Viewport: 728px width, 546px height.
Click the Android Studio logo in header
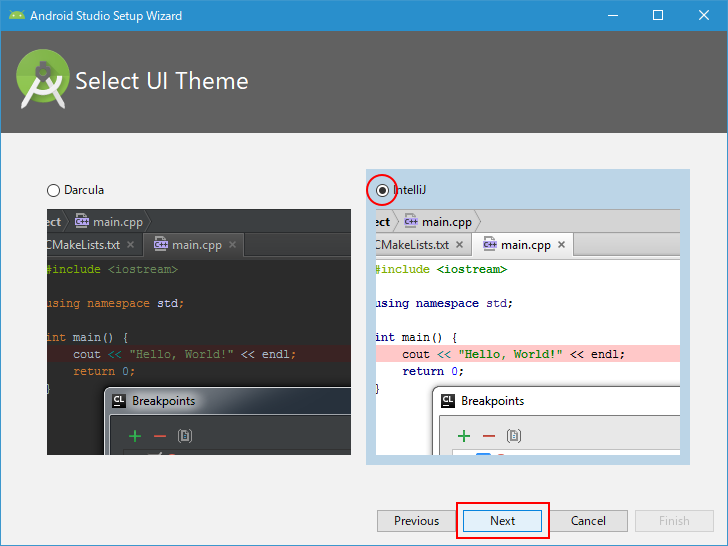pyautogui.click(x=42, y=81)
